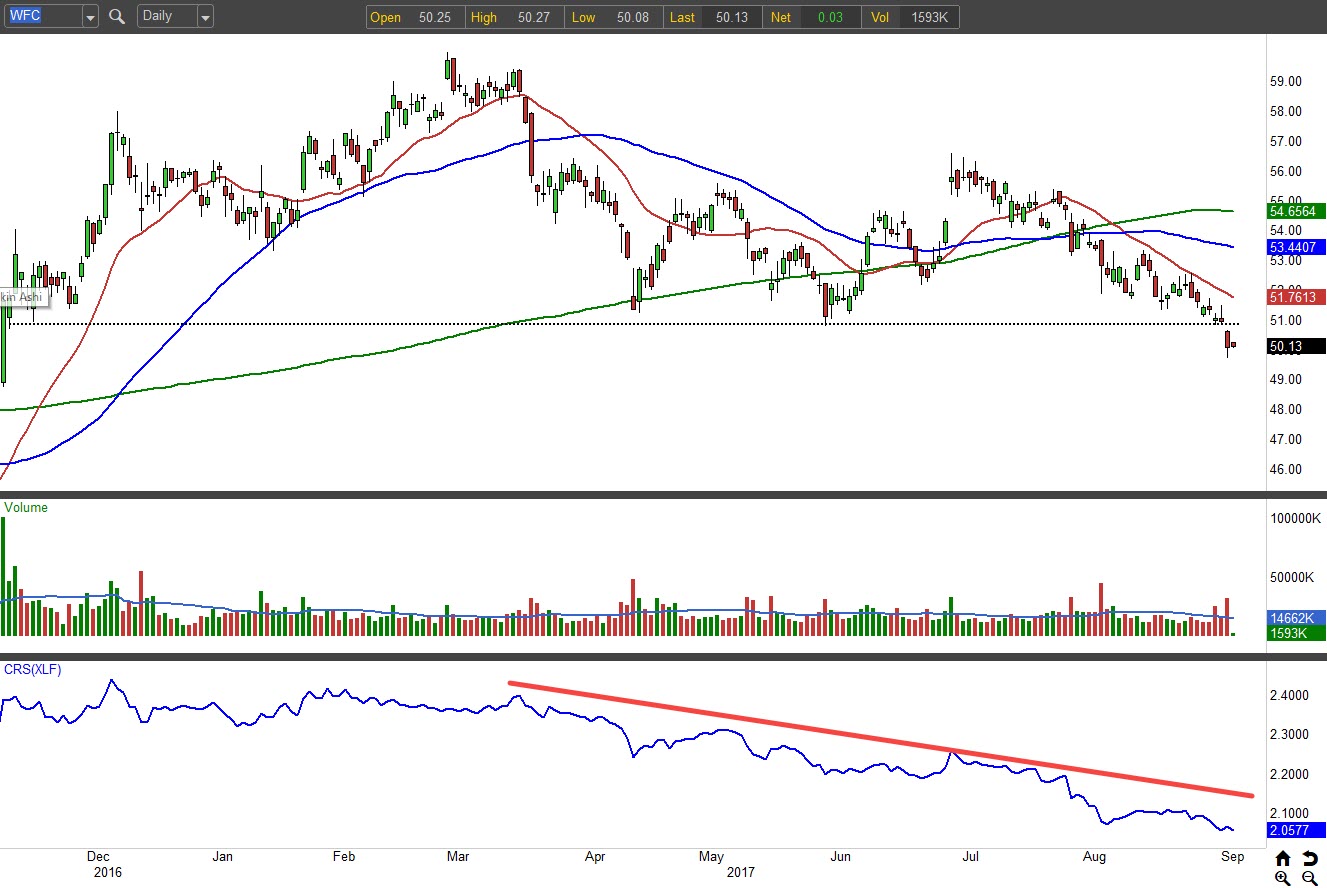1327x888 pixels.
Task: Zoom out with the minus magnifier
Action: coord(1309,878)
